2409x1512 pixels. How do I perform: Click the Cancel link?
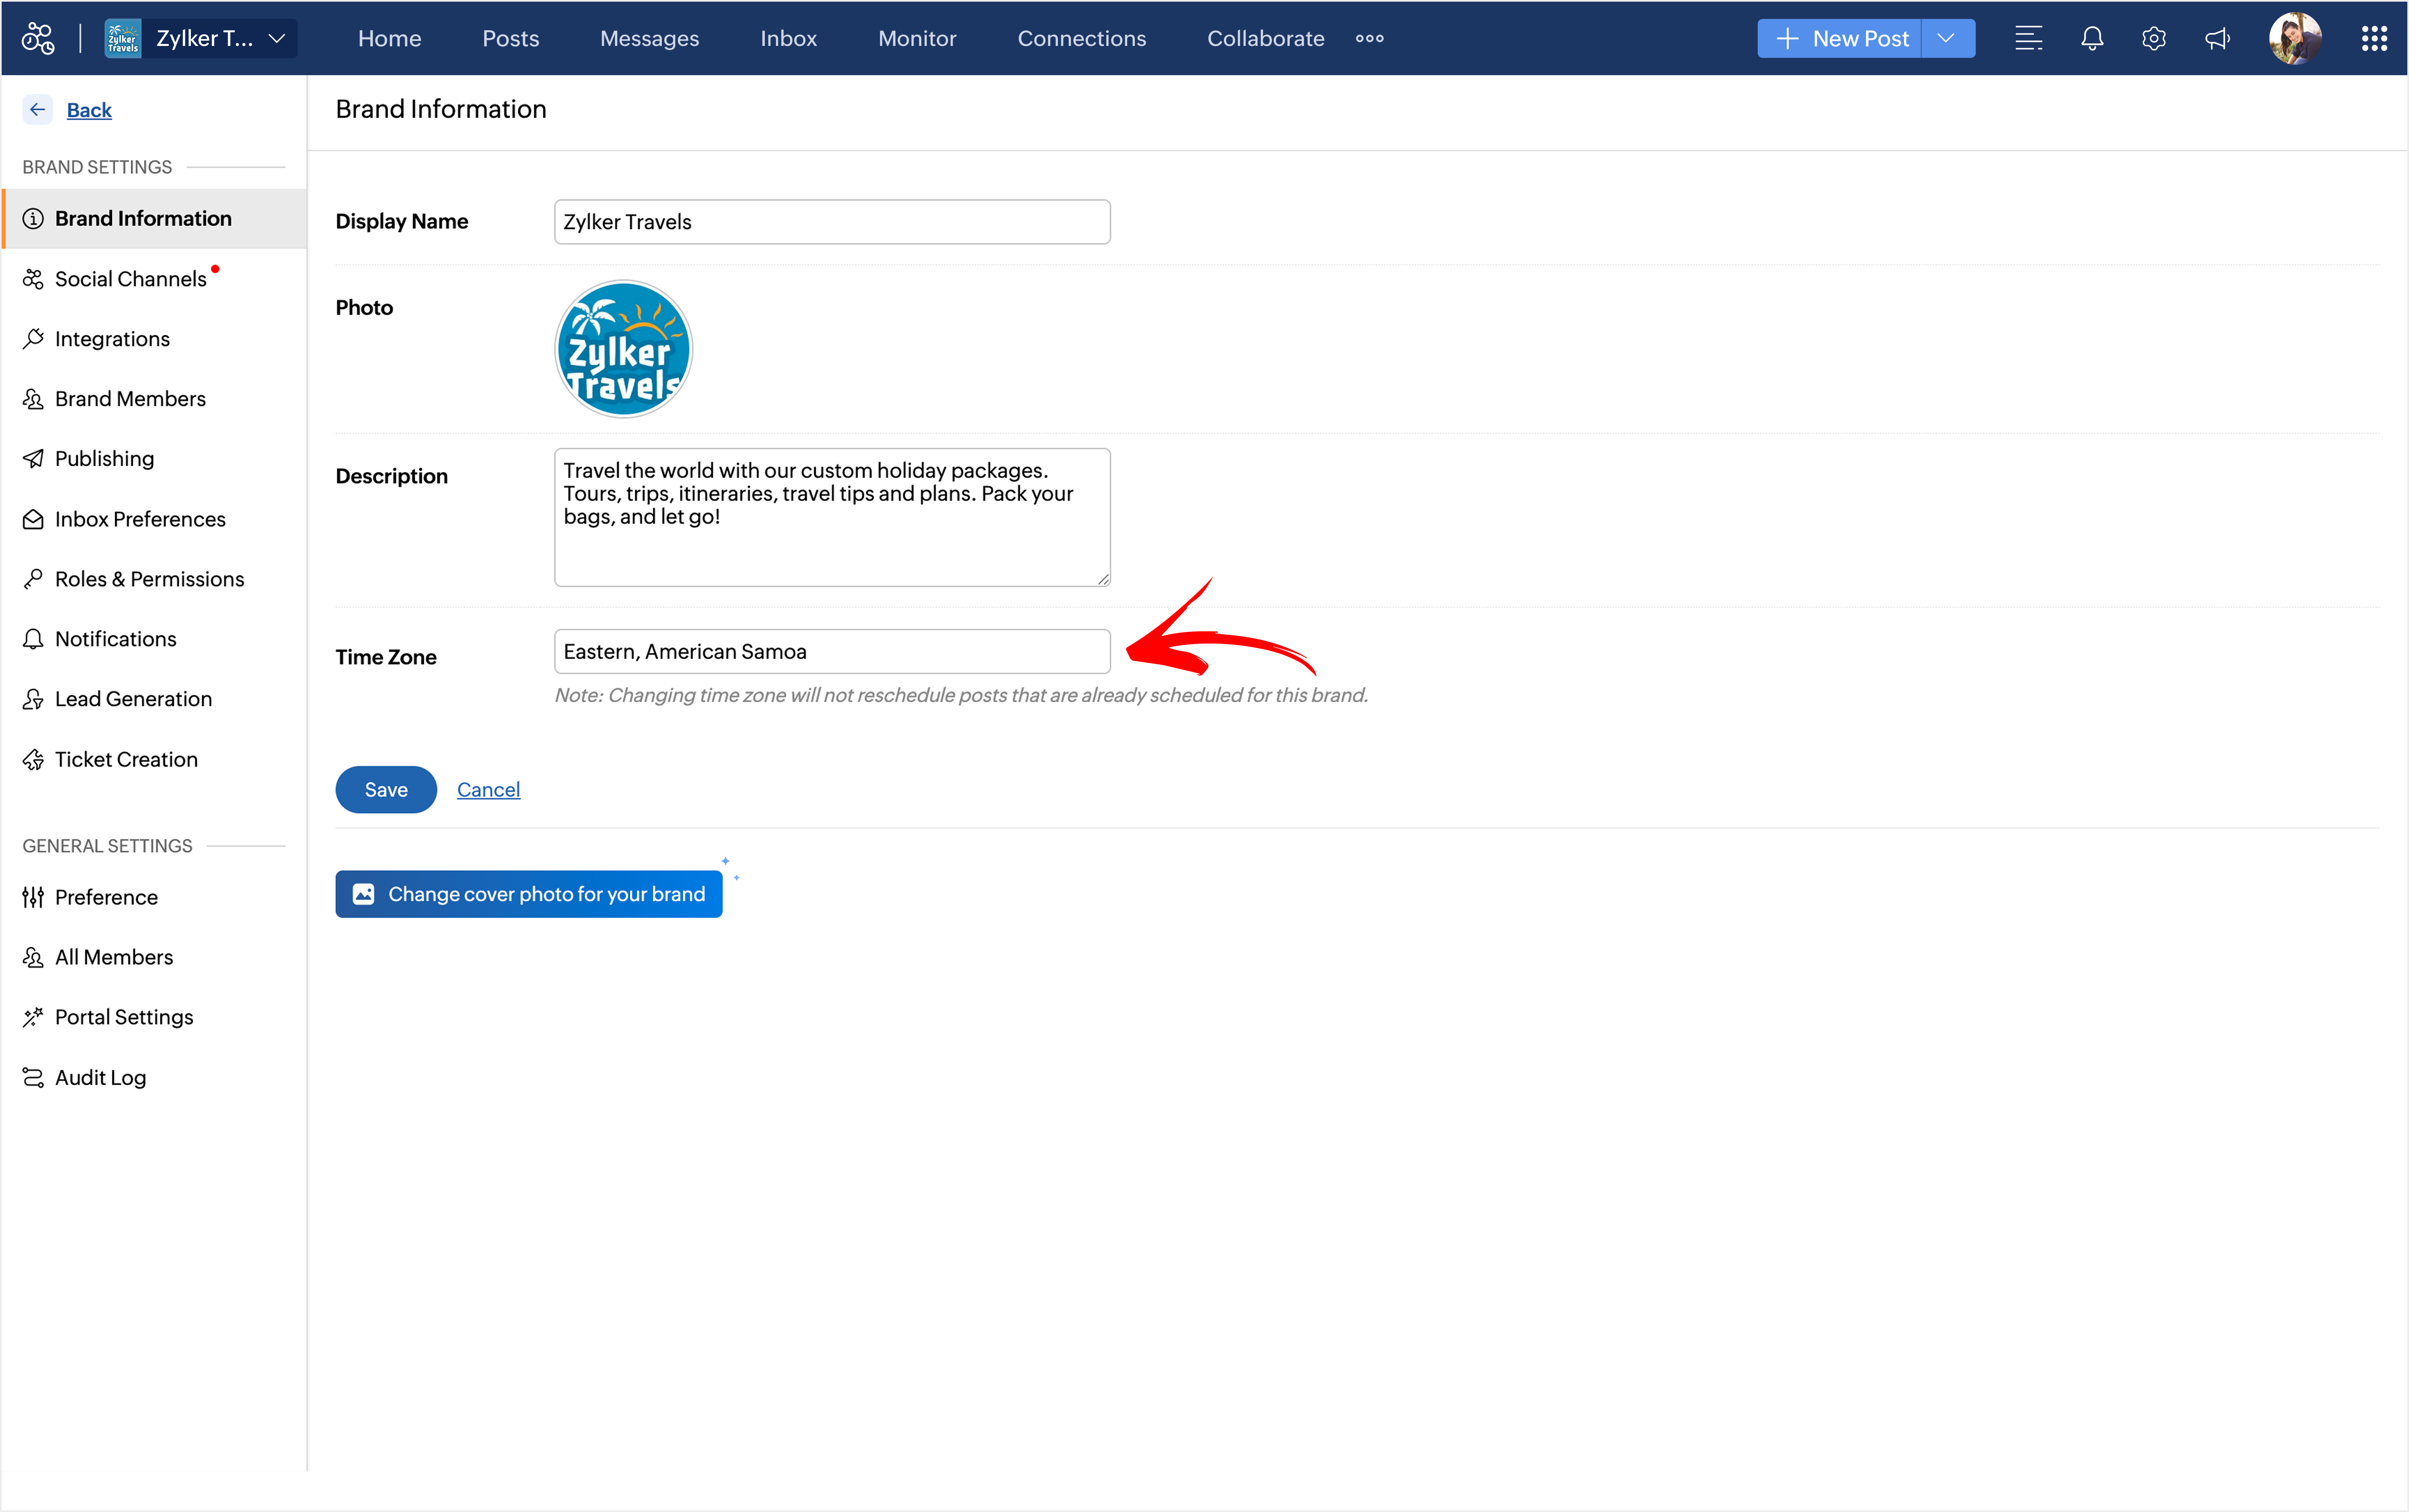coord(488,789)
